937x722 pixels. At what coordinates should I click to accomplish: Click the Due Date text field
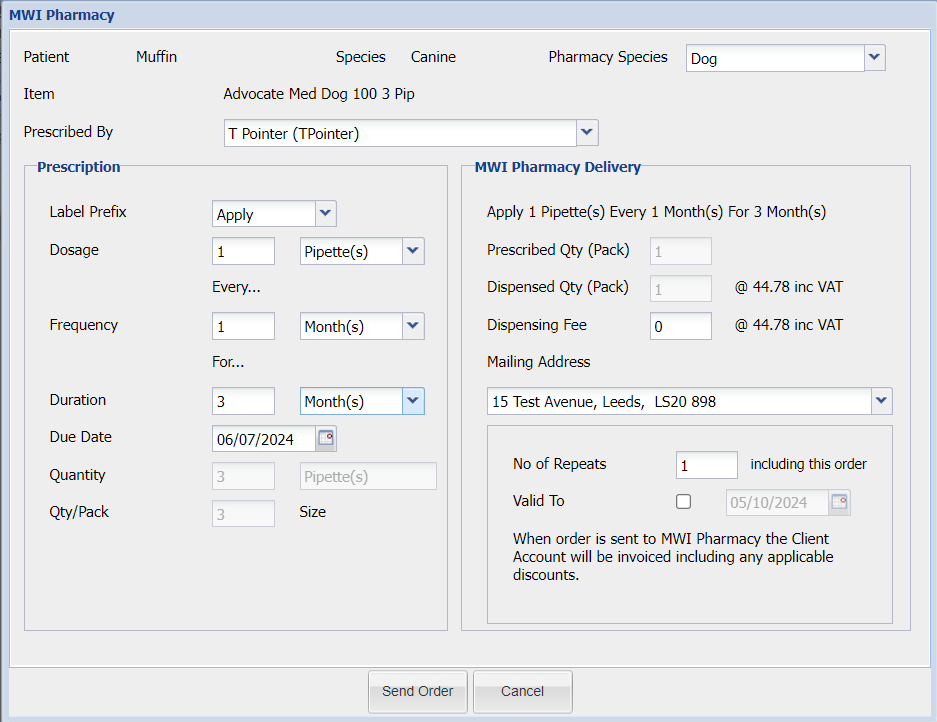(x=264, y=439)
